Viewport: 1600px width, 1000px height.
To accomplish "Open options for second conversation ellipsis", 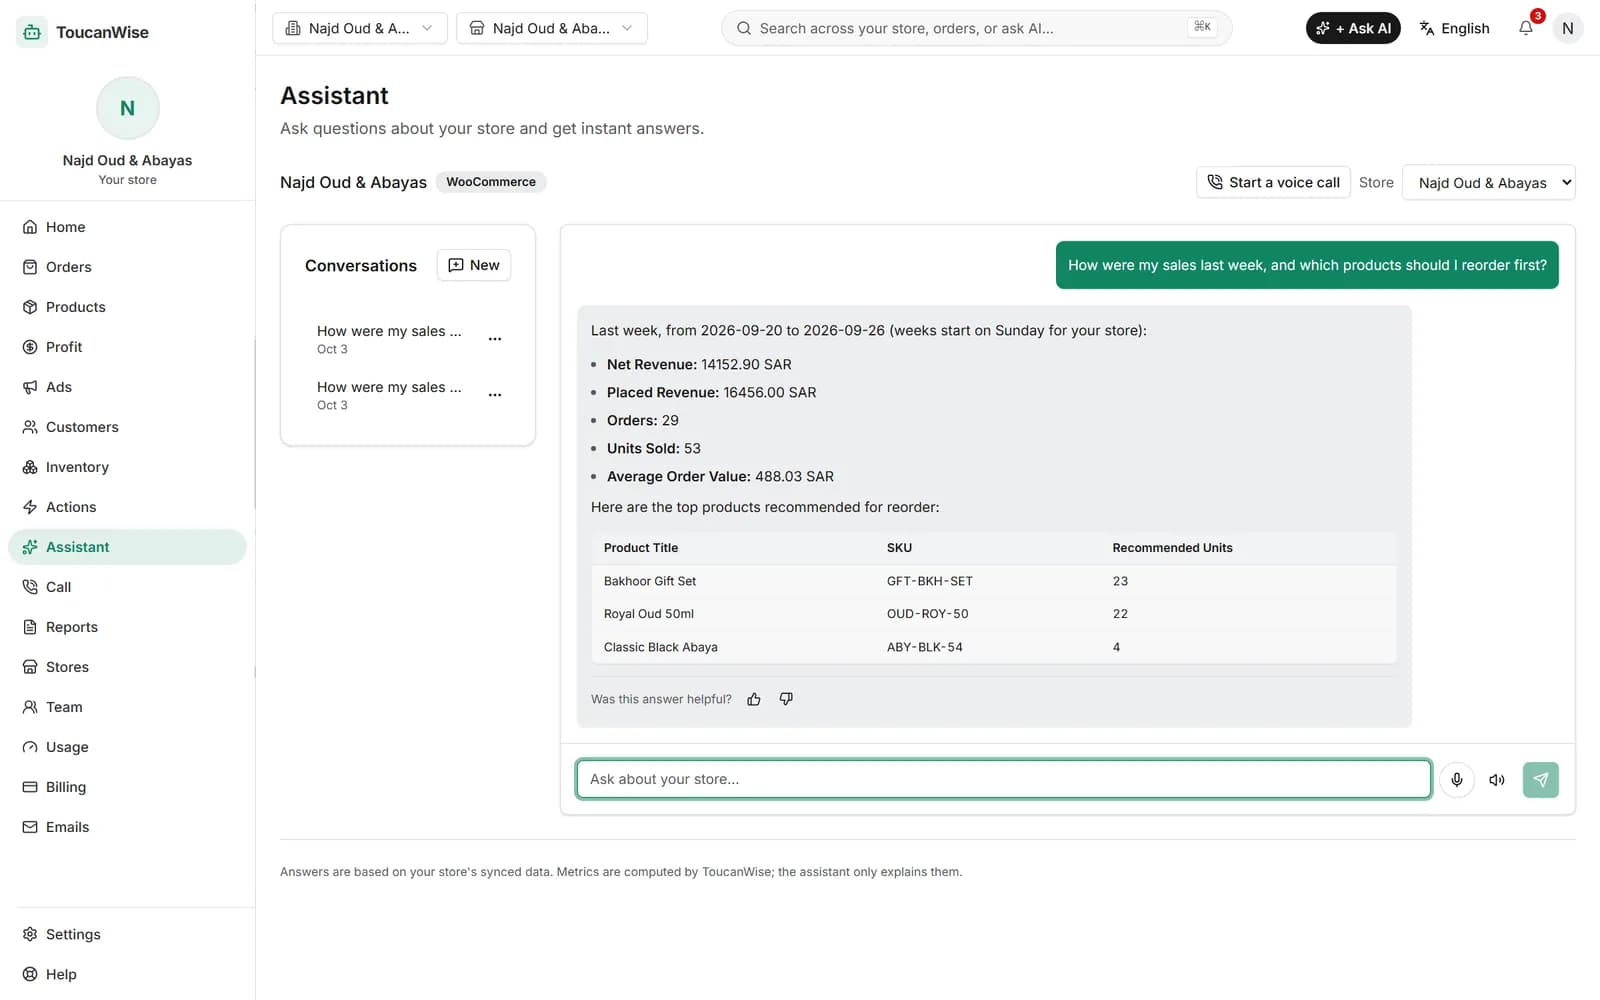I will 495,395.
